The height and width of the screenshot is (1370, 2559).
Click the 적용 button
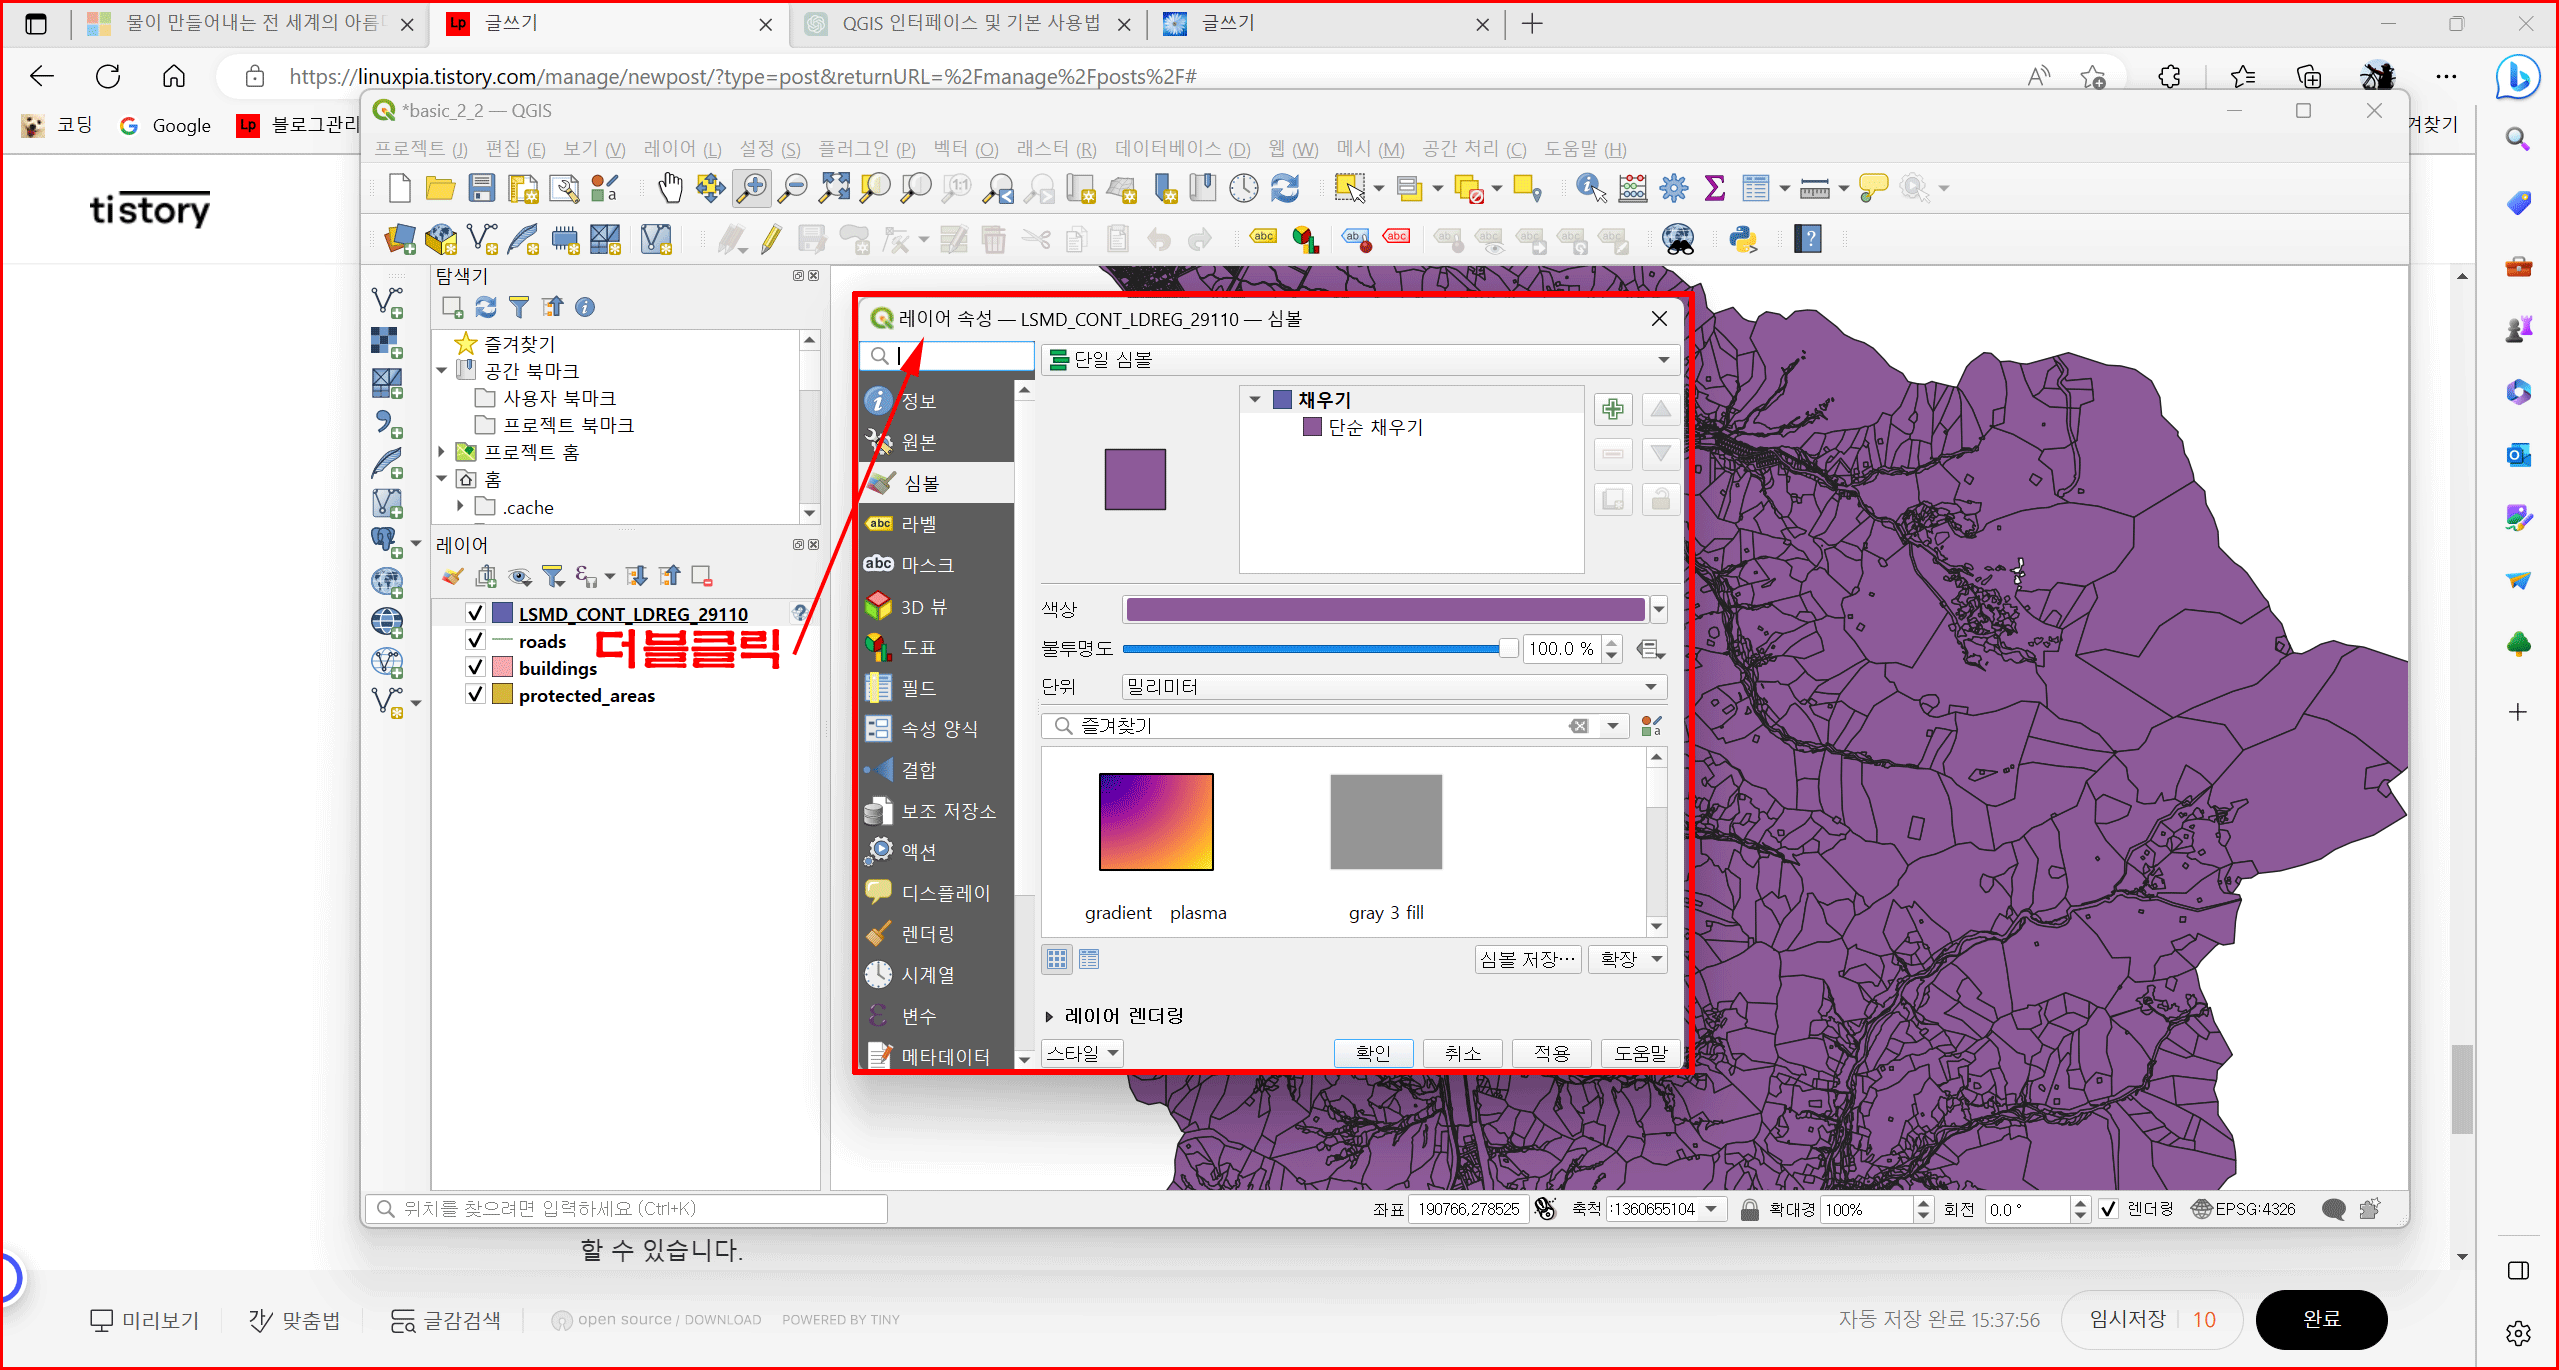(1551, 1053)
